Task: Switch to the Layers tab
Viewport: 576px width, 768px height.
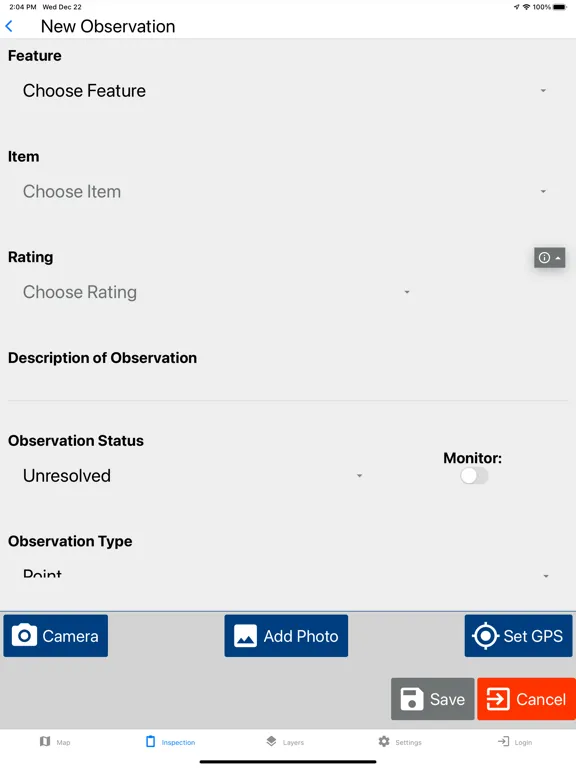Action: click(x=285, y=742)
